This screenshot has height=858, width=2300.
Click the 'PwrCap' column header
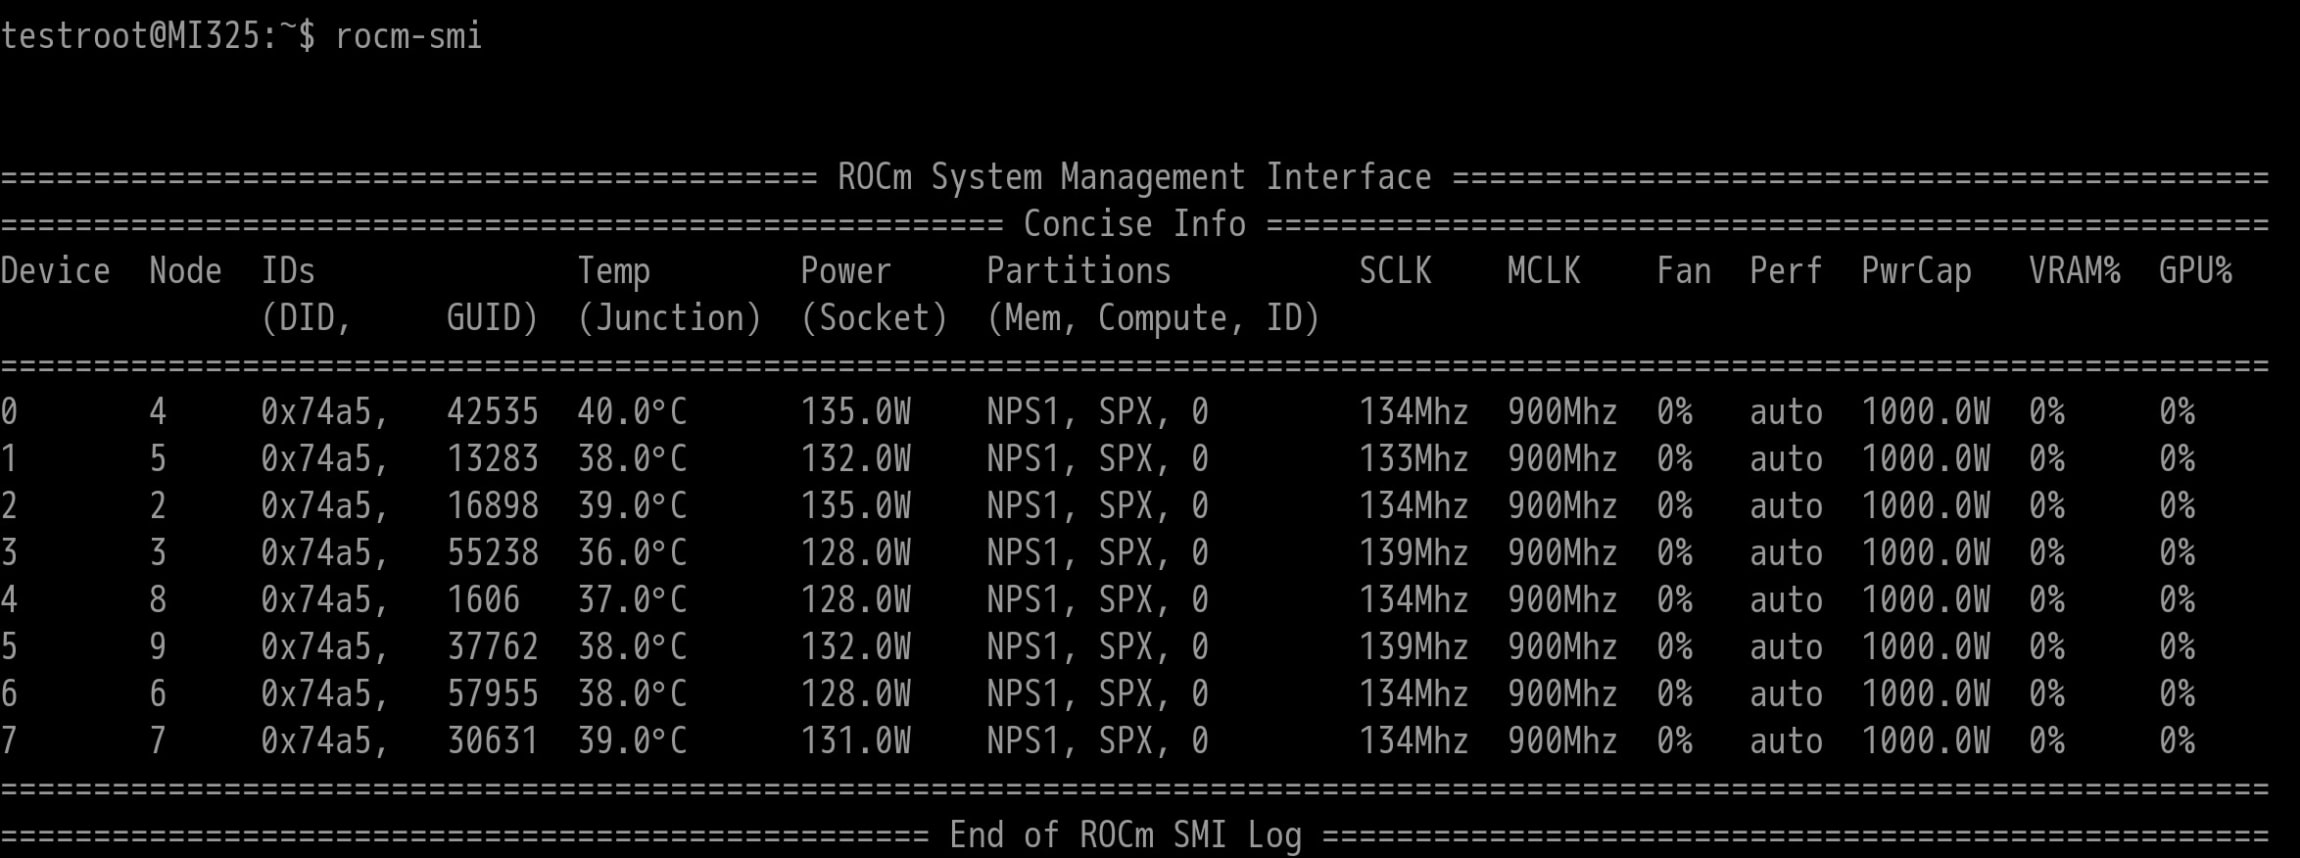(1916, 272)
